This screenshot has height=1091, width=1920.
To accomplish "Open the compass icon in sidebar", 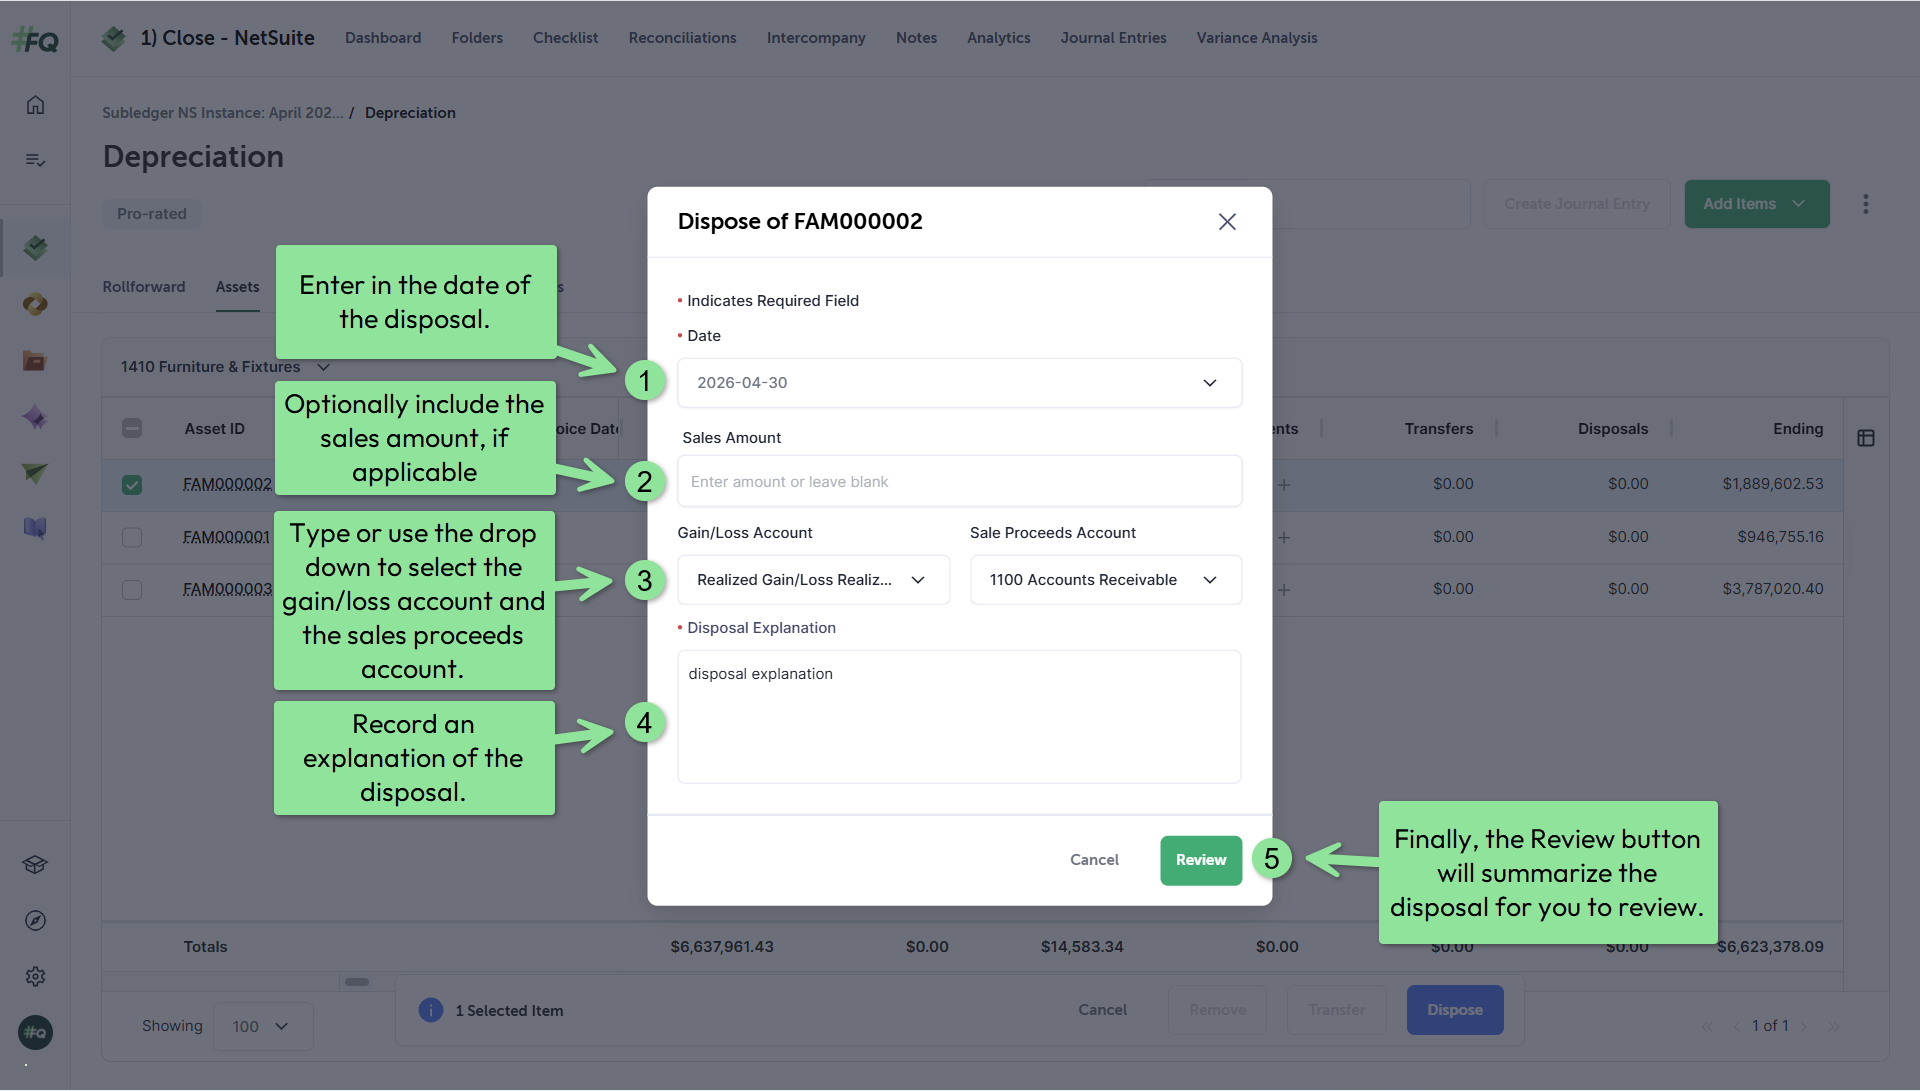I will point(35,921).
